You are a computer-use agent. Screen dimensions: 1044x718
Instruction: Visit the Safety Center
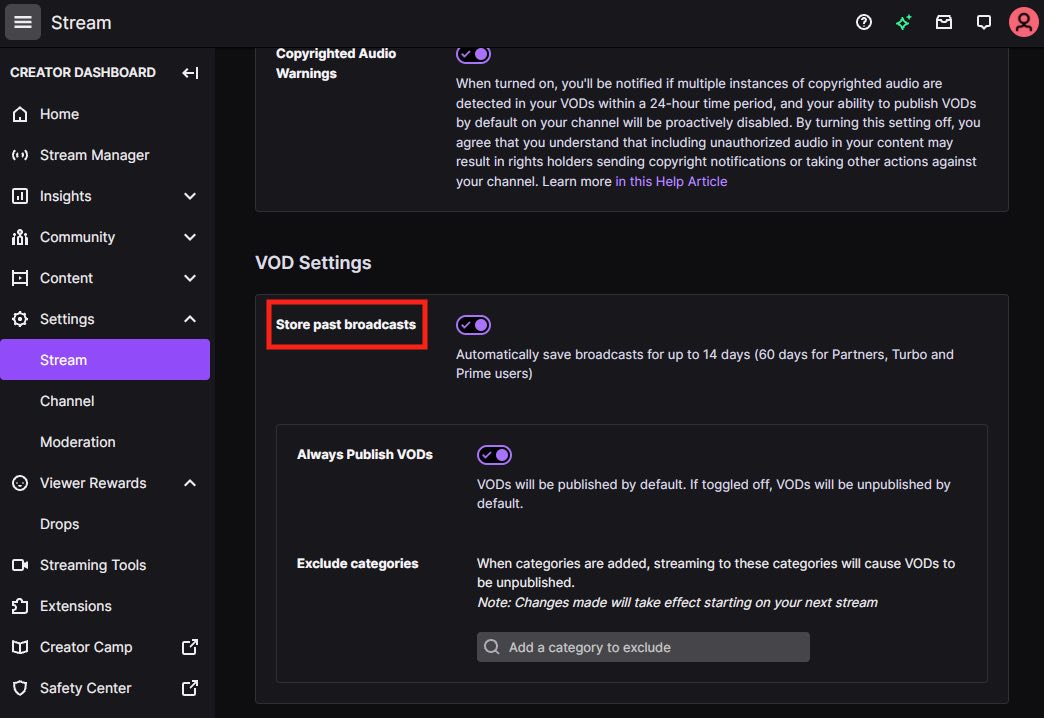coord(84,688)
